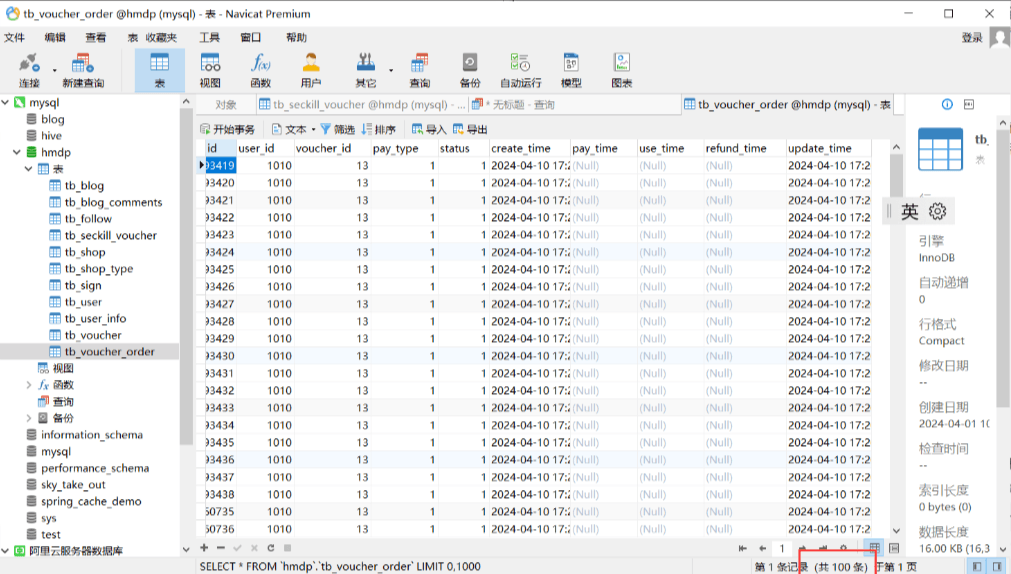
Task: Click the 备份 (Backup) toolbar icon
Action: (469, 68)
